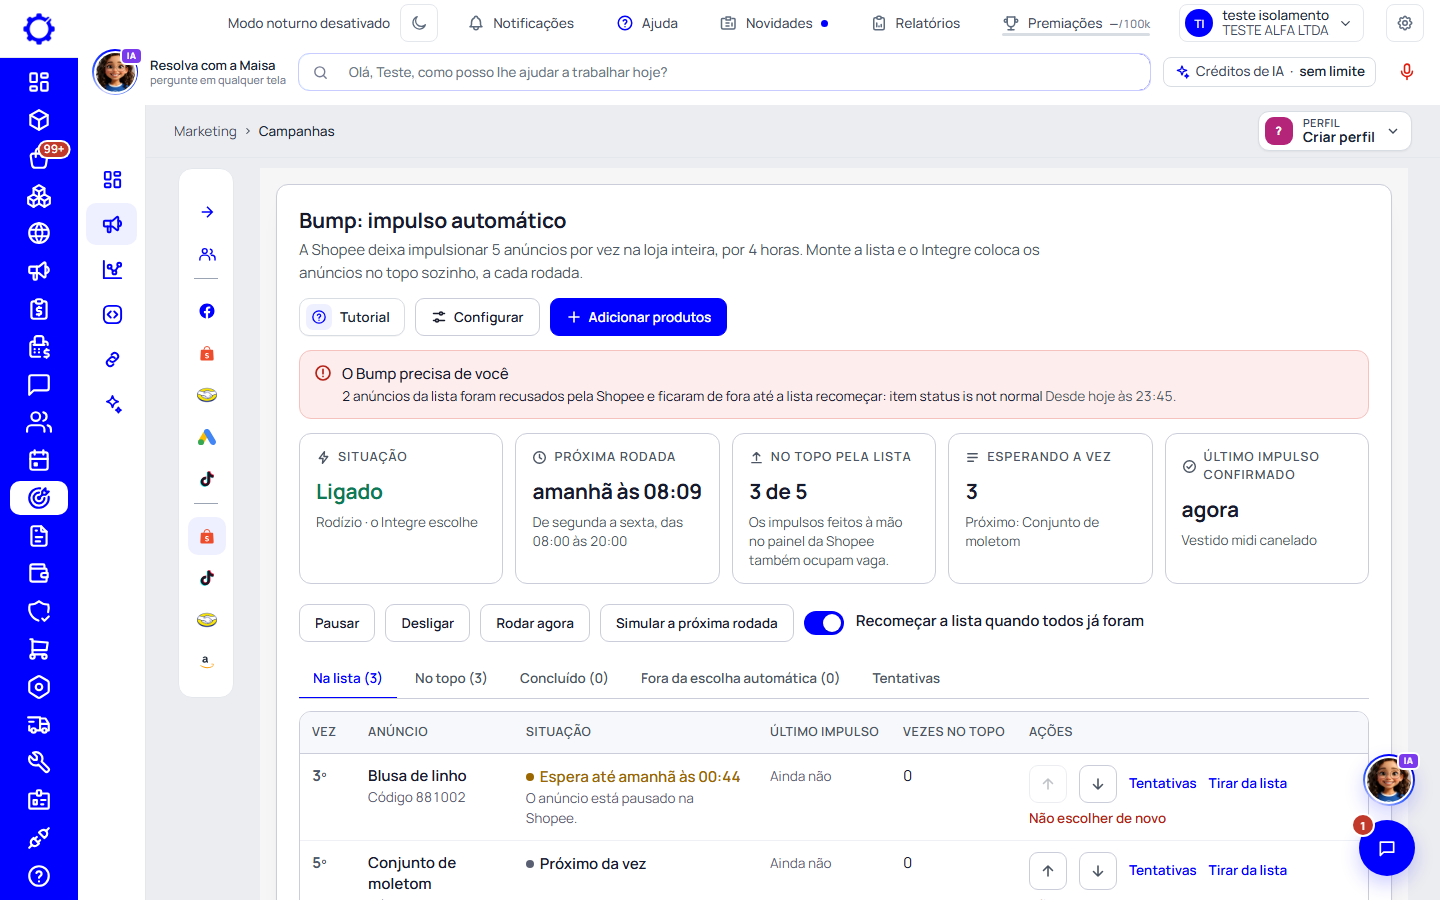This screenshot has width=1440, height=900.
Task: Open the Ajuda help menu
Action: click(x=647, y=23)
